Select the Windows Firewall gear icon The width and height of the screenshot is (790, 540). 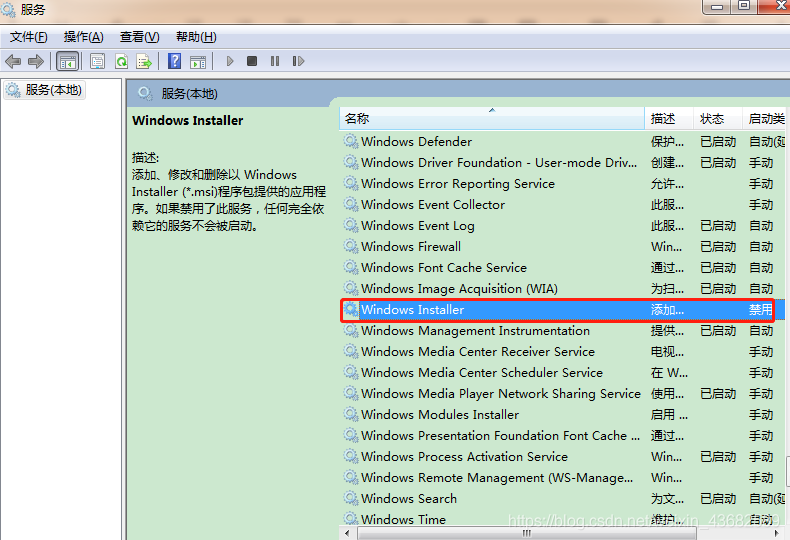[x=351, y=246]
